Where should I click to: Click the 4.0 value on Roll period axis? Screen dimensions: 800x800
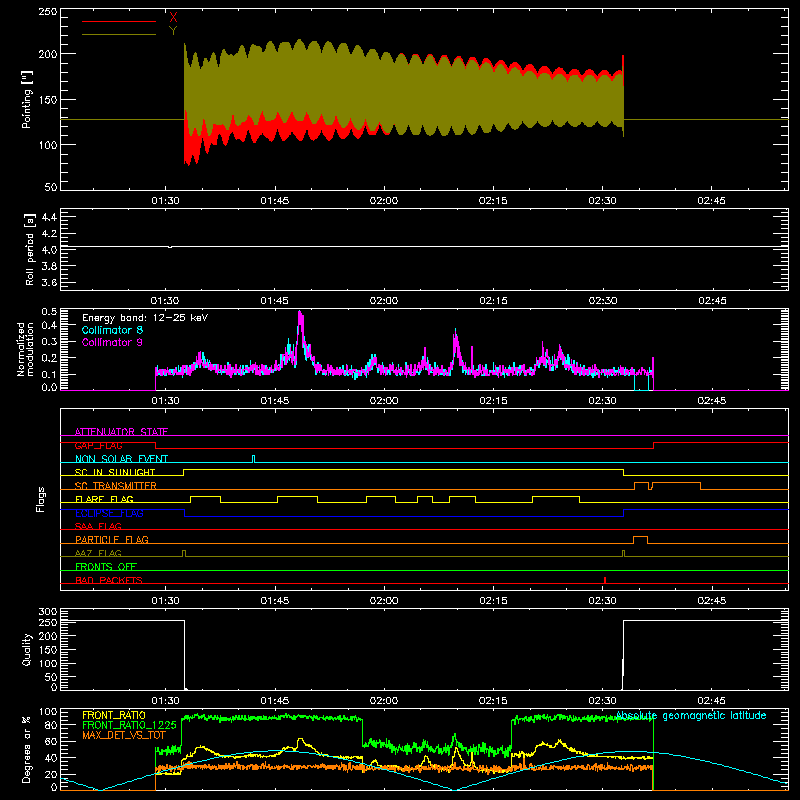click(x=49, y=250)
